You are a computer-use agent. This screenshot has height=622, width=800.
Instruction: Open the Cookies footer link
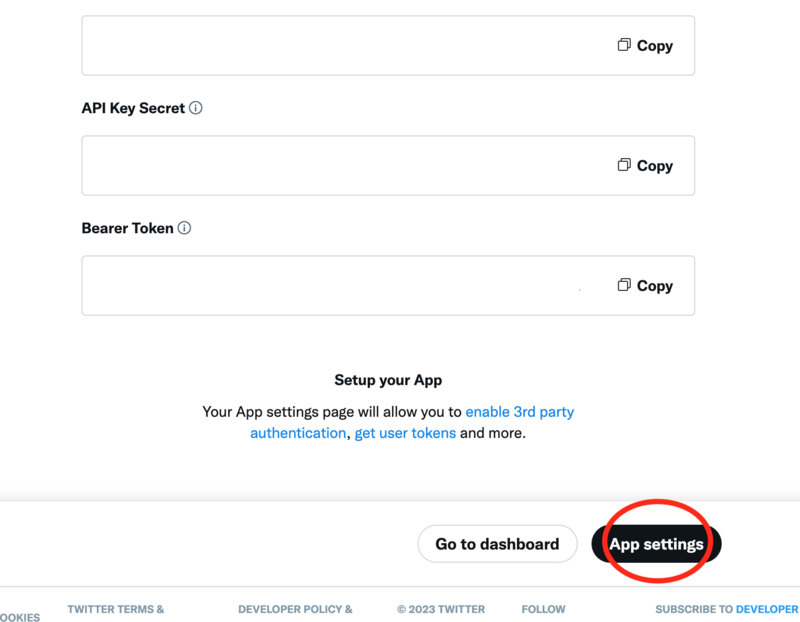pyautogui.click(x=20, y=617)
